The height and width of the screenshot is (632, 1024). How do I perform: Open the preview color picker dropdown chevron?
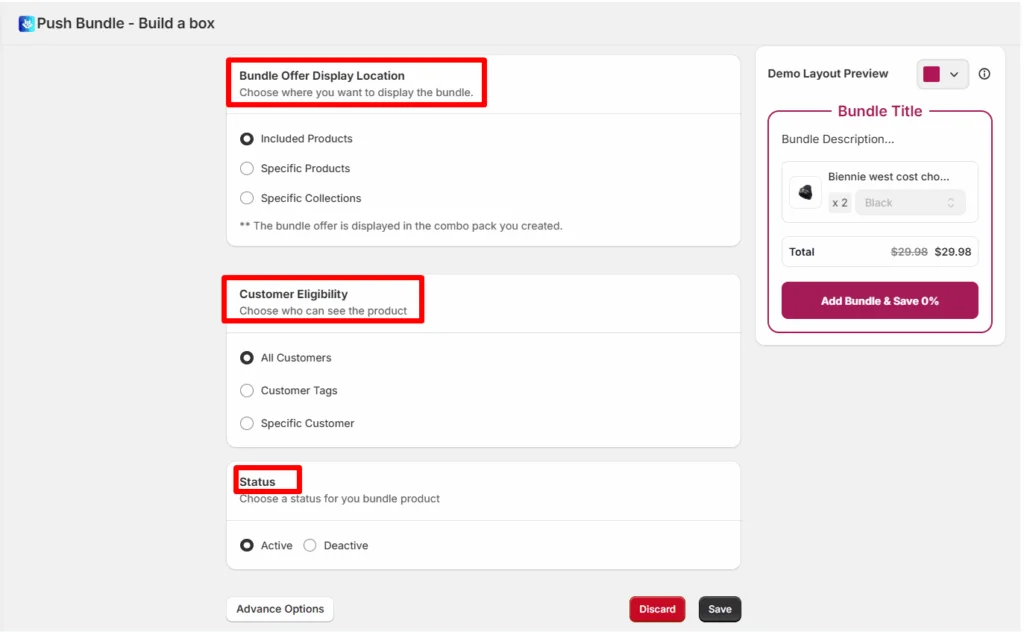click(x=954, y=74)
